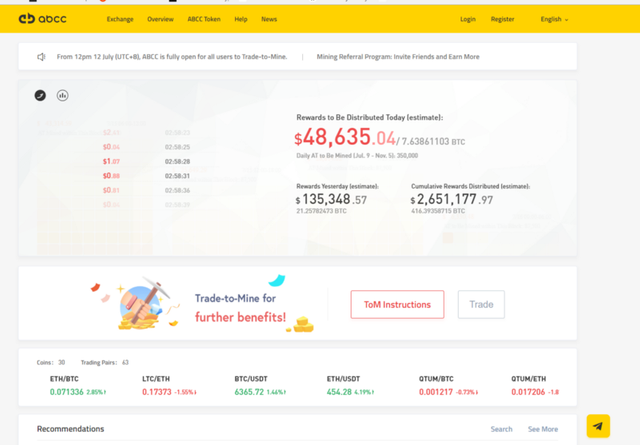Select the bar chart view icon
The image size is (640, 445).
coord(62,96)
